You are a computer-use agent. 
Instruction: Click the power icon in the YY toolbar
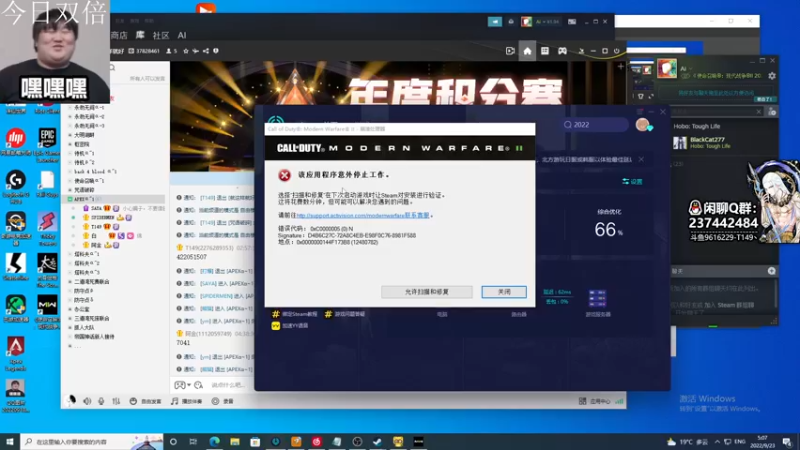[616, 51]
